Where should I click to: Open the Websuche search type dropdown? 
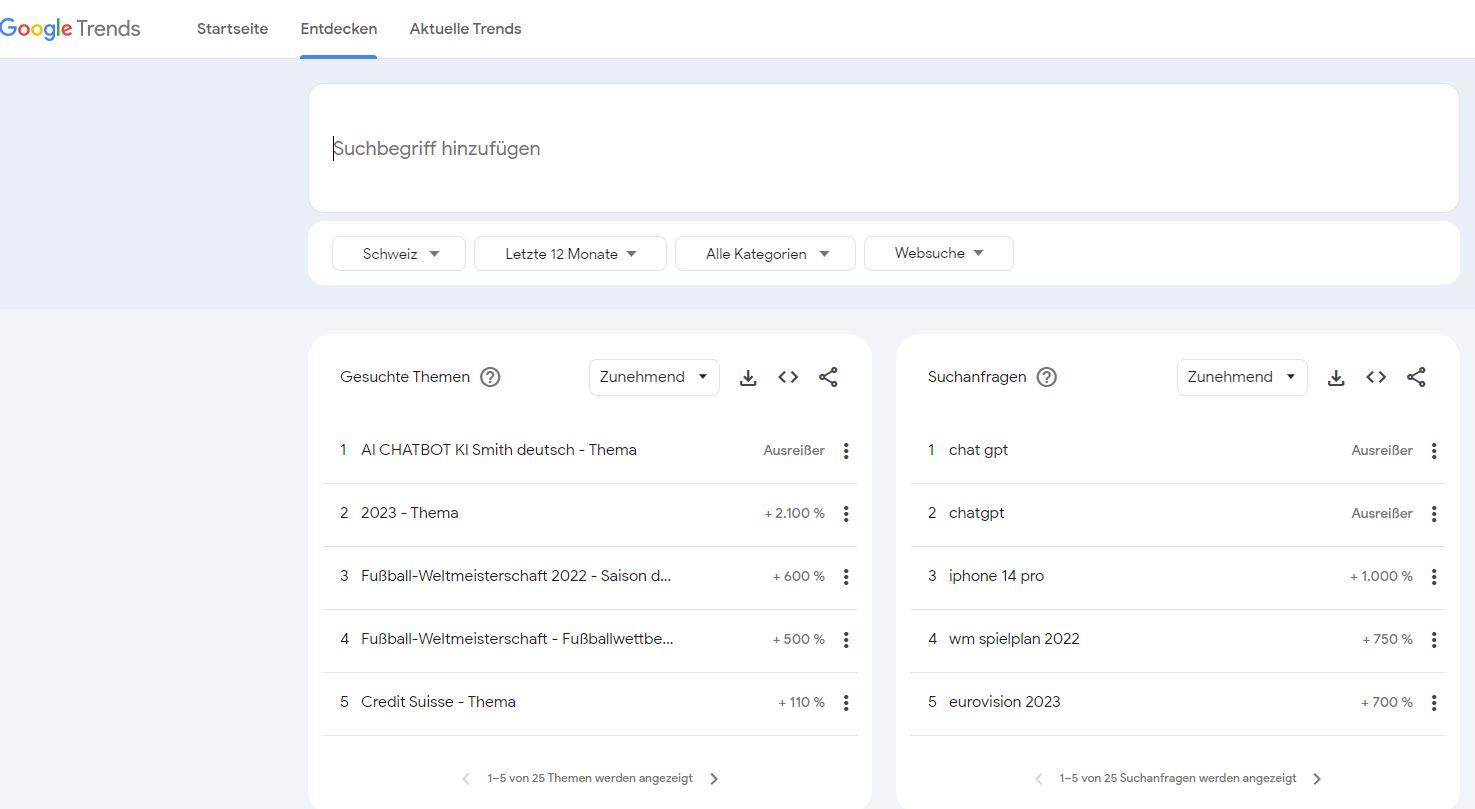[x=939, y=254]
